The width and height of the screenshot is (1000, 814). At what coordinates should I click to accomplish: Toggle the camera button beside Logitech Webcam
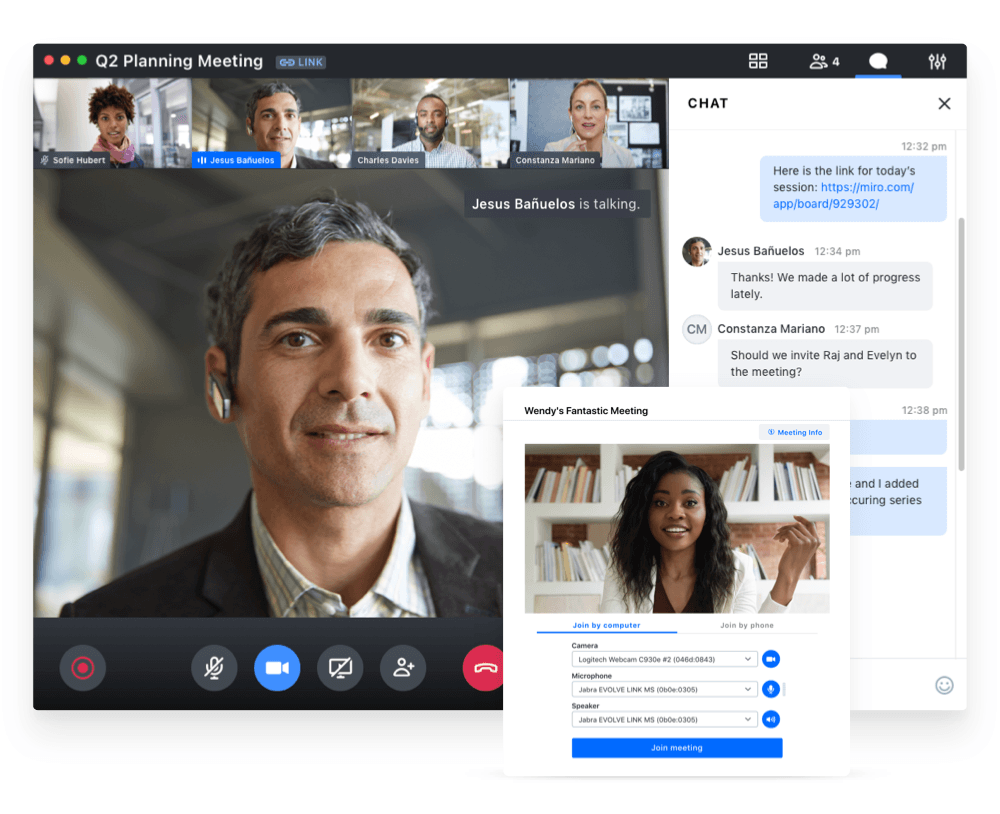(771, 659)
